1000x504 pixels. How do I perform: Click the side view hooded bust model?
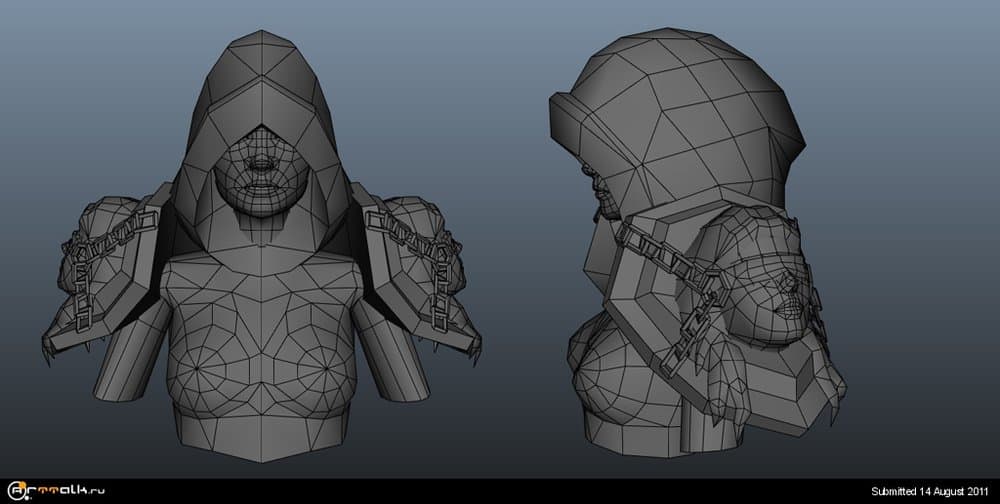(698, 242)
